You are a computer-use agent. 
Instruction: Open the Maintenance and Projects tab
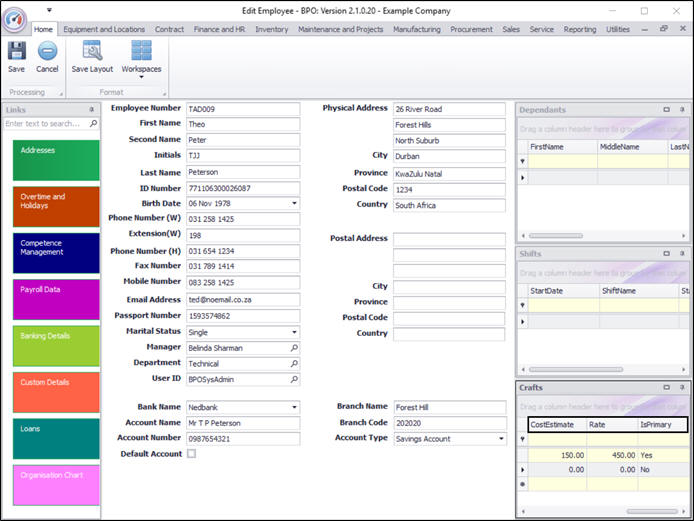340,30
